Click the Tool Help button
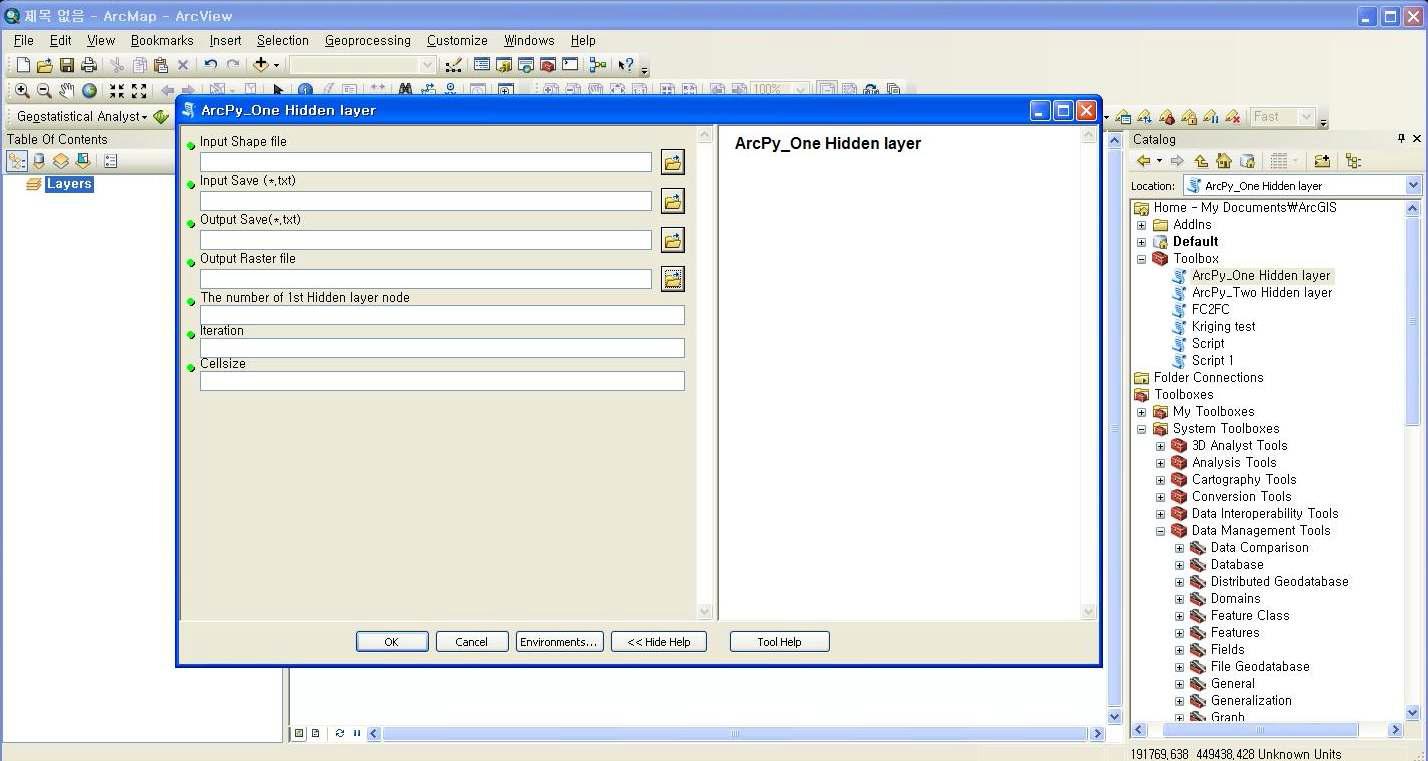Screen dimensions: 1428x761 click(x=780, y=642)
